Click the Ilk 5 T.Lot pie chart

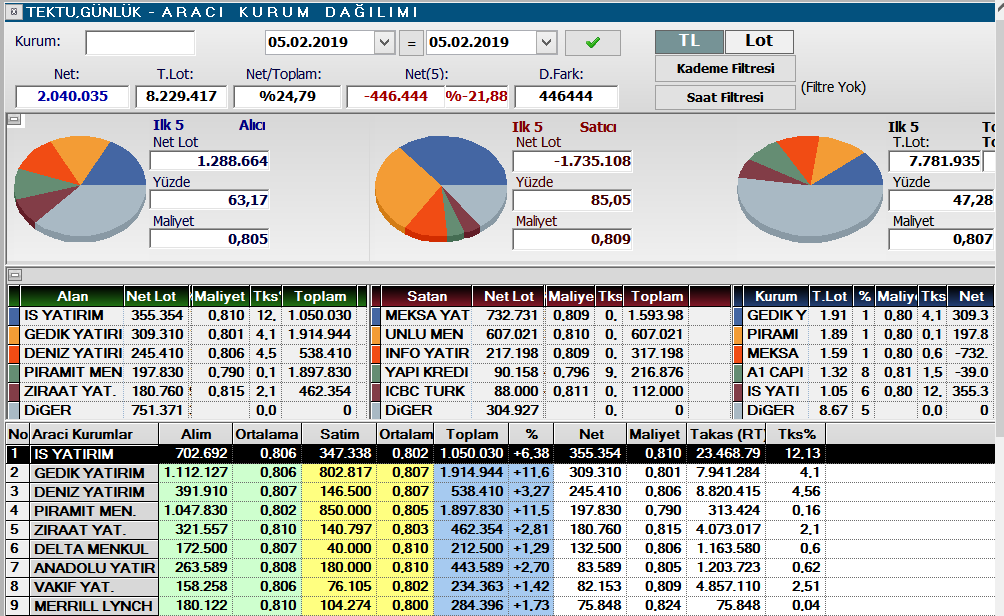coord(811,188)
